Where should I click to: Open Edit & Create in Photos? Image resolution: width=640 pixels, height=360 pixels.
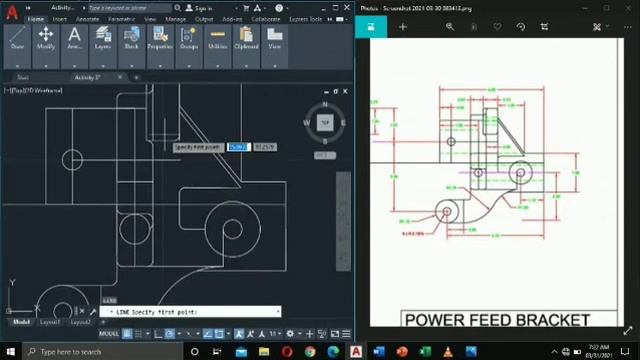point(600,27)
